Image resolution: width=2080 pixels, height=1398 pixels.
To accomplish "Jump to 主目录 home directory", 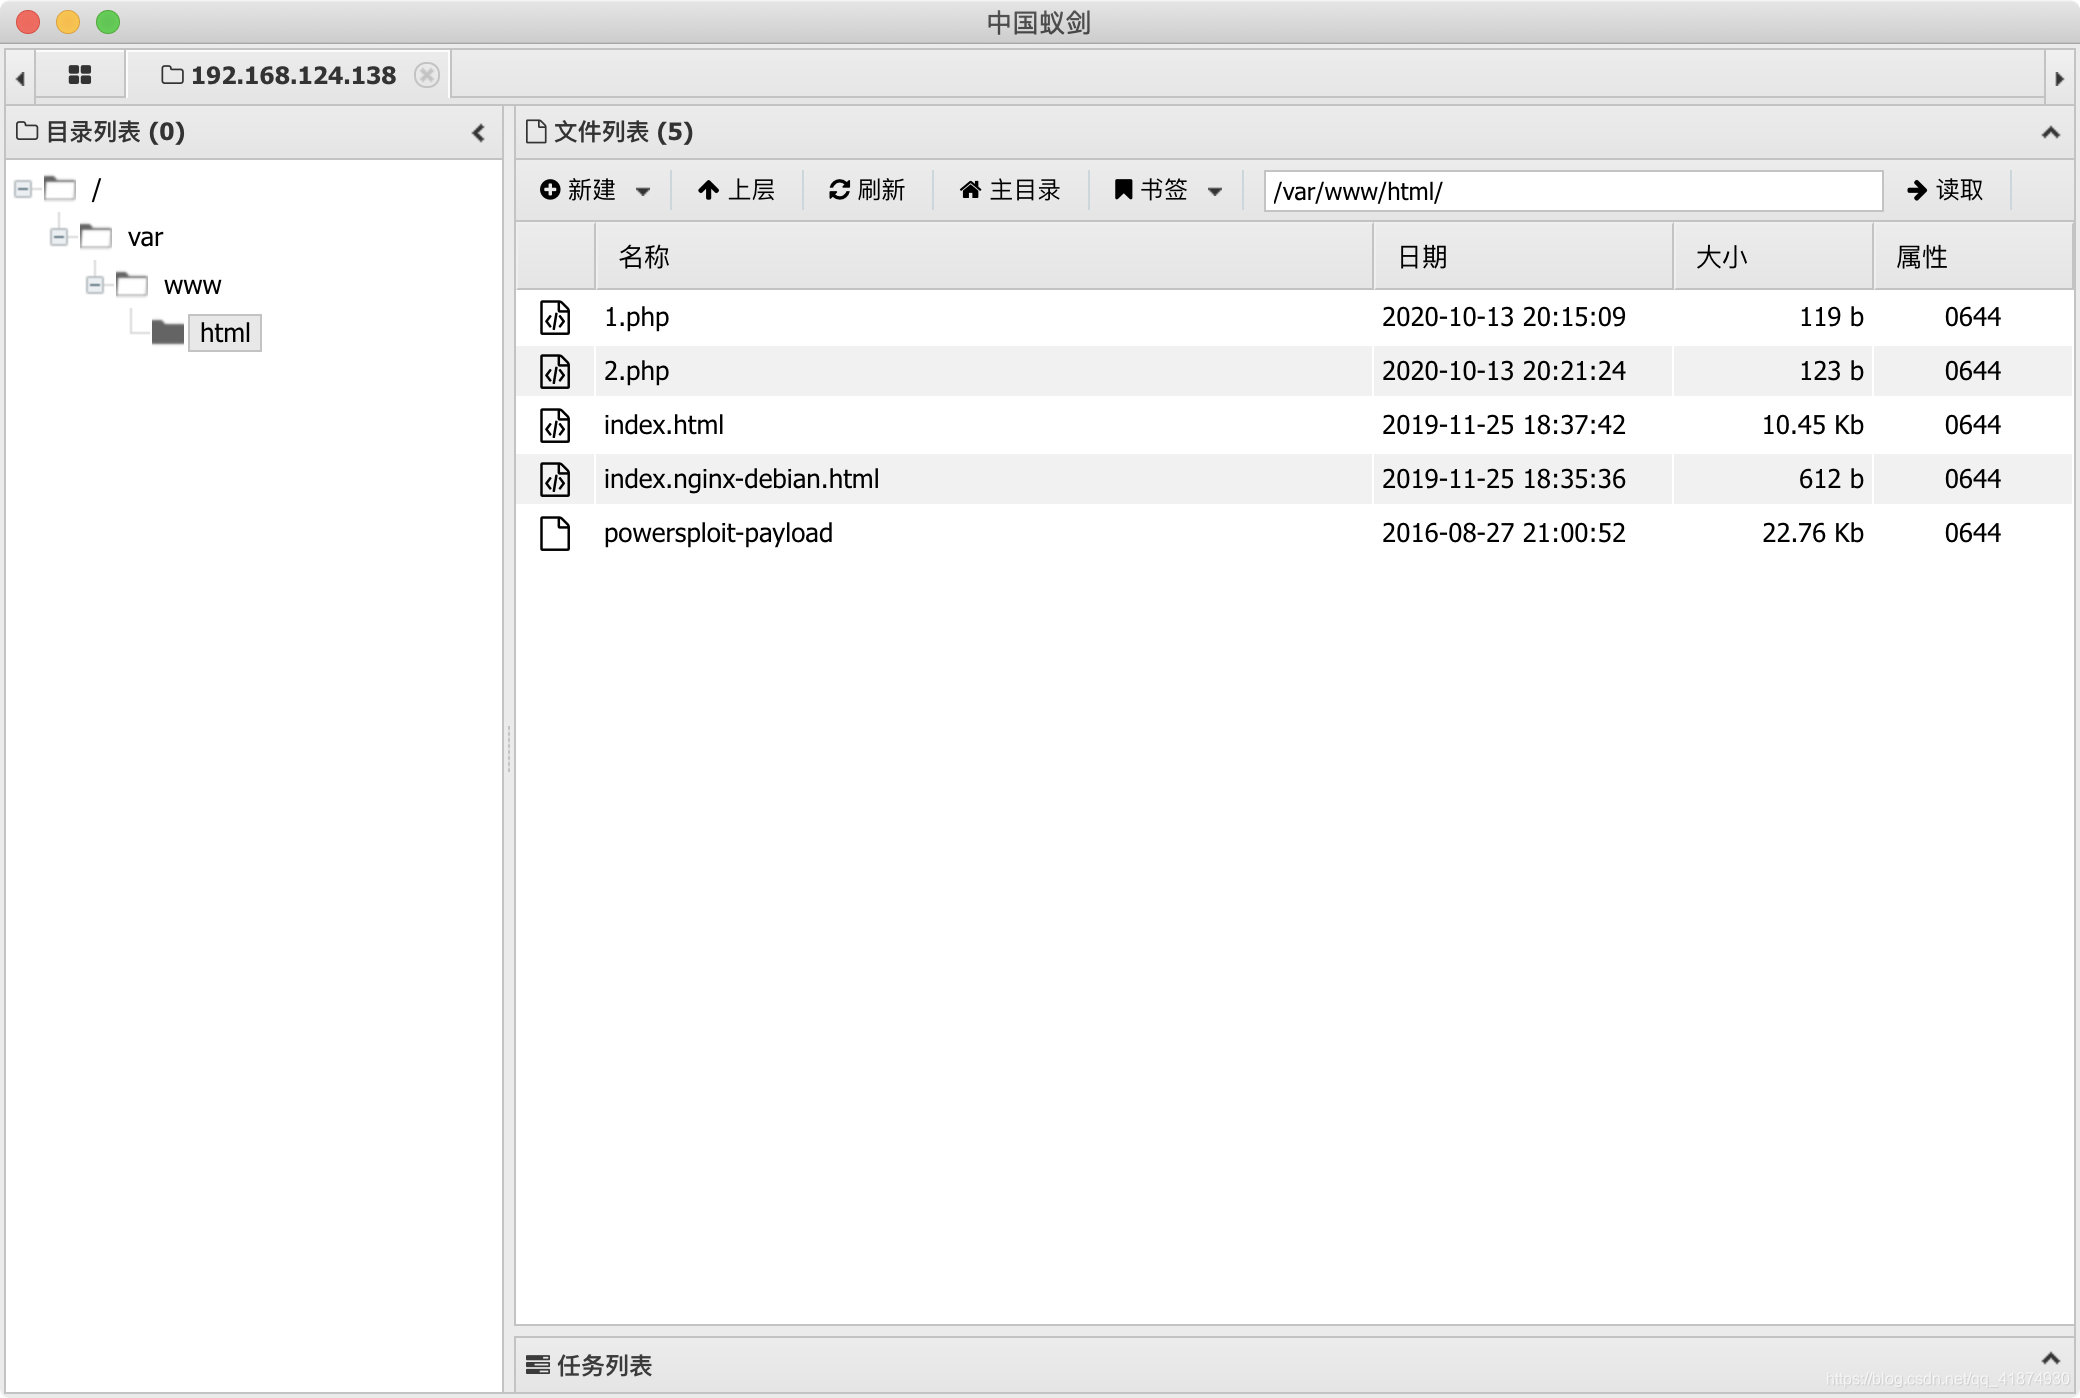I will tap(1010, 190).
